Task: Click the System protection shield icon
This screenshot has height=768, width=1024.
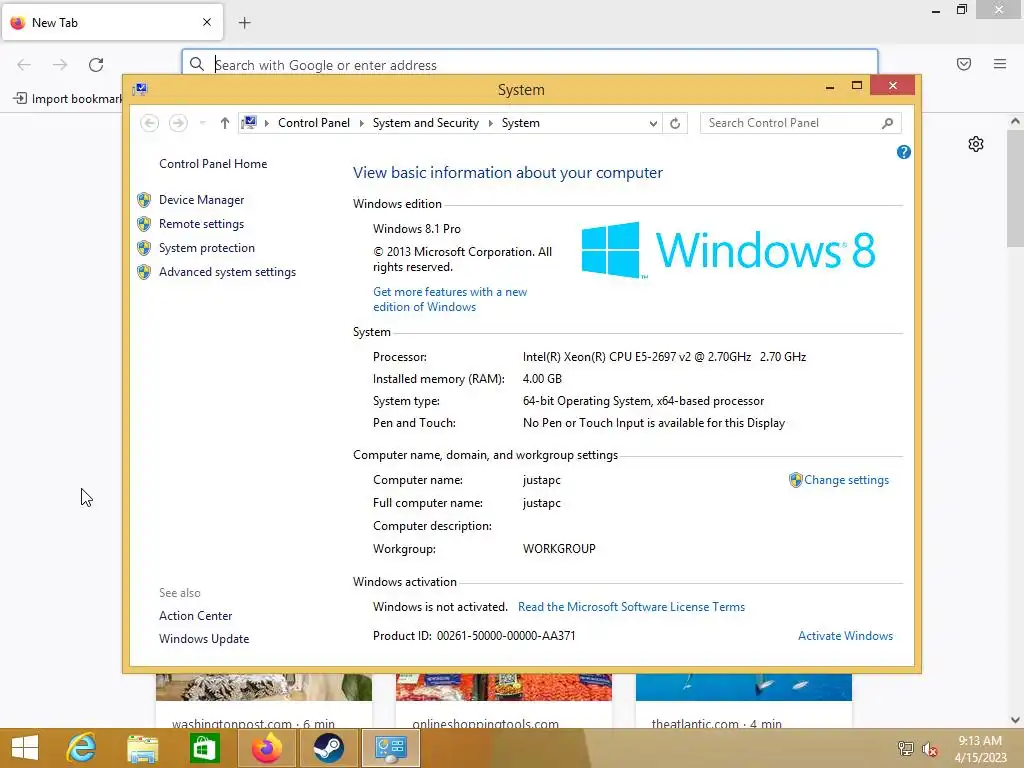Action: 144,248
